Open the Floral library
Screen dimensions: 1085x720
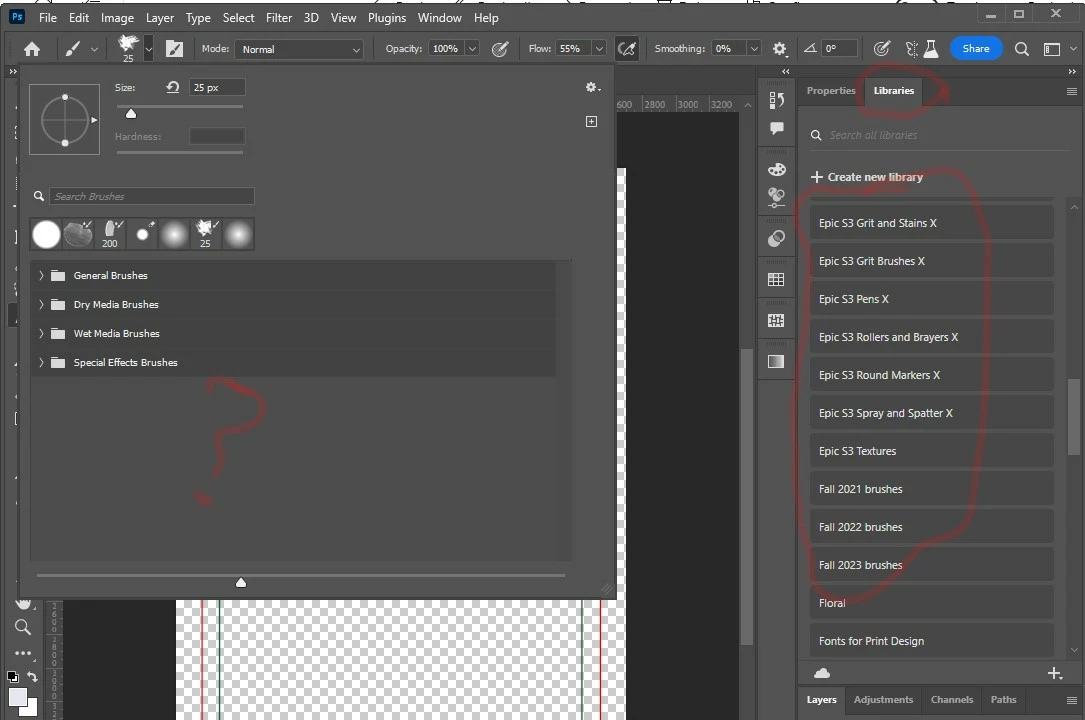(931, 603)
